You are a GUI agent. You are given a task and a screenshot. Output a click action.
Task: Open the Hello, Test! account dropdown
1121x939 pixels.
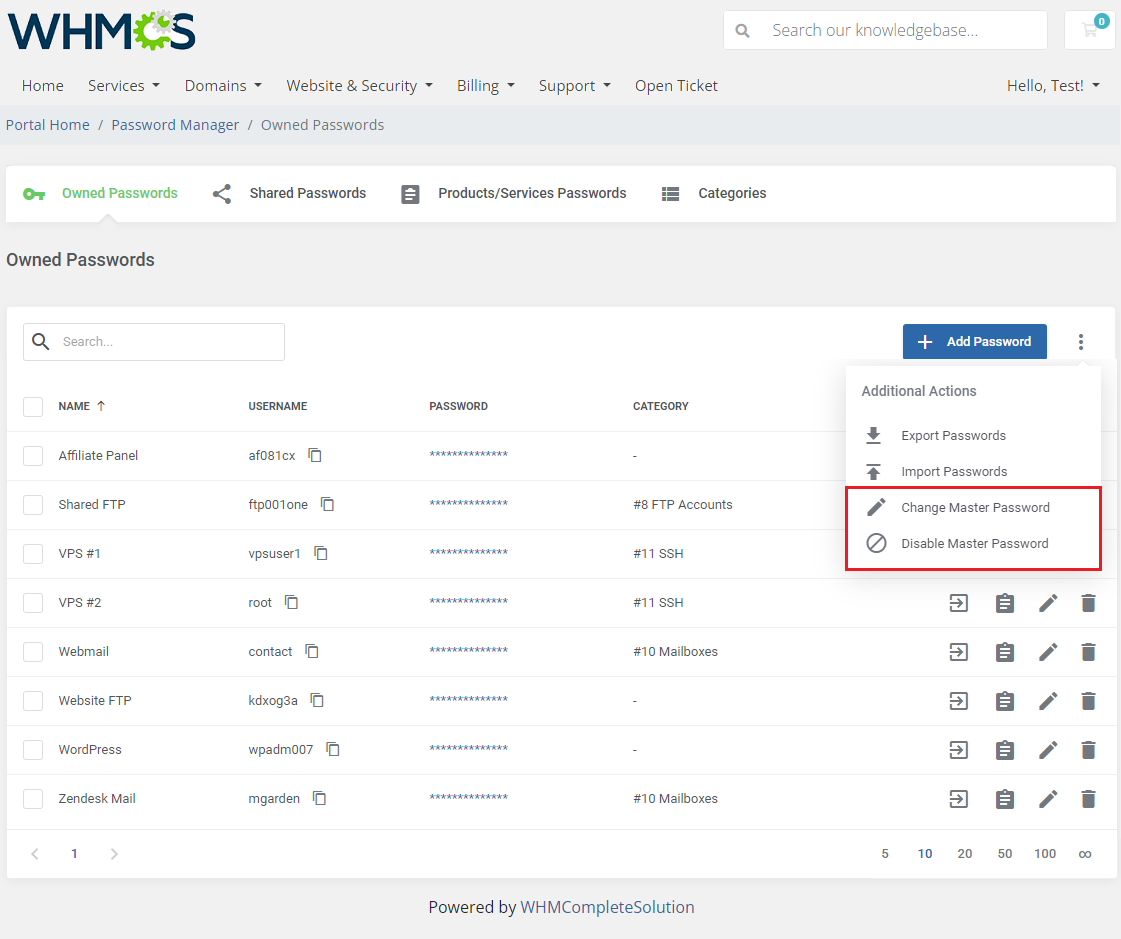[1052, 86]
